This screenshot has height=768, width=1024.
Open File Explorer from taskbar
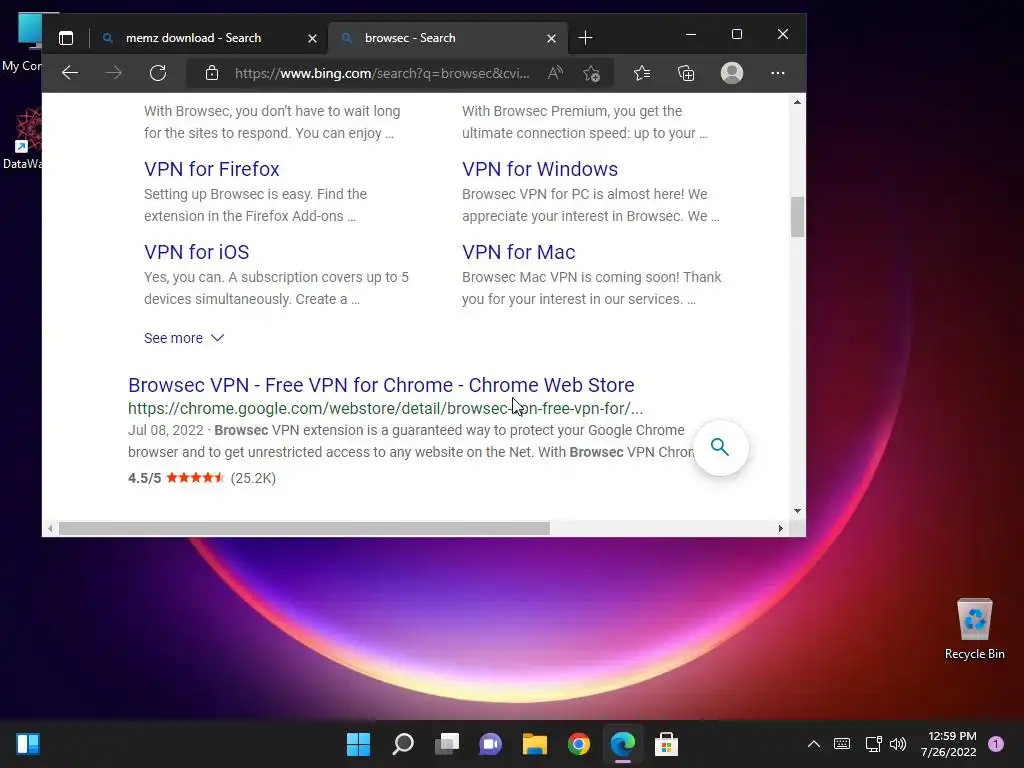click(x=535, y=744)
